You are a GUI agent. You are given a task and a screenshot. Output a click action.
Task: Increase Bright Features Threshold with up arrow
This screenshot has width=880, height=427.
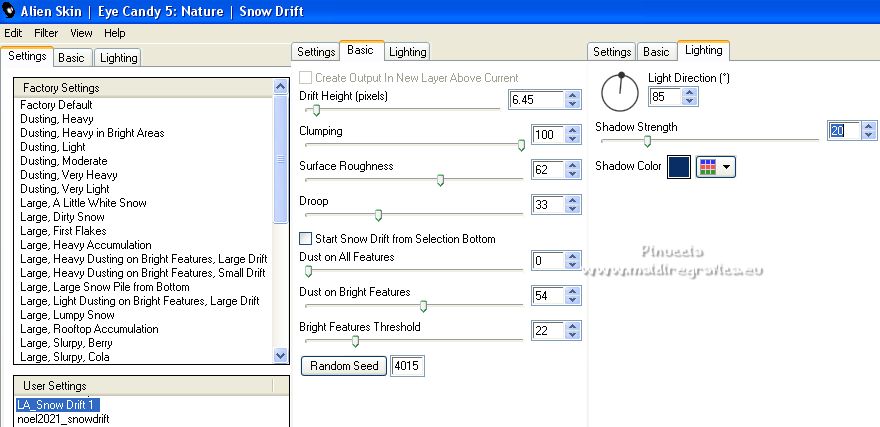click(572, 325)
